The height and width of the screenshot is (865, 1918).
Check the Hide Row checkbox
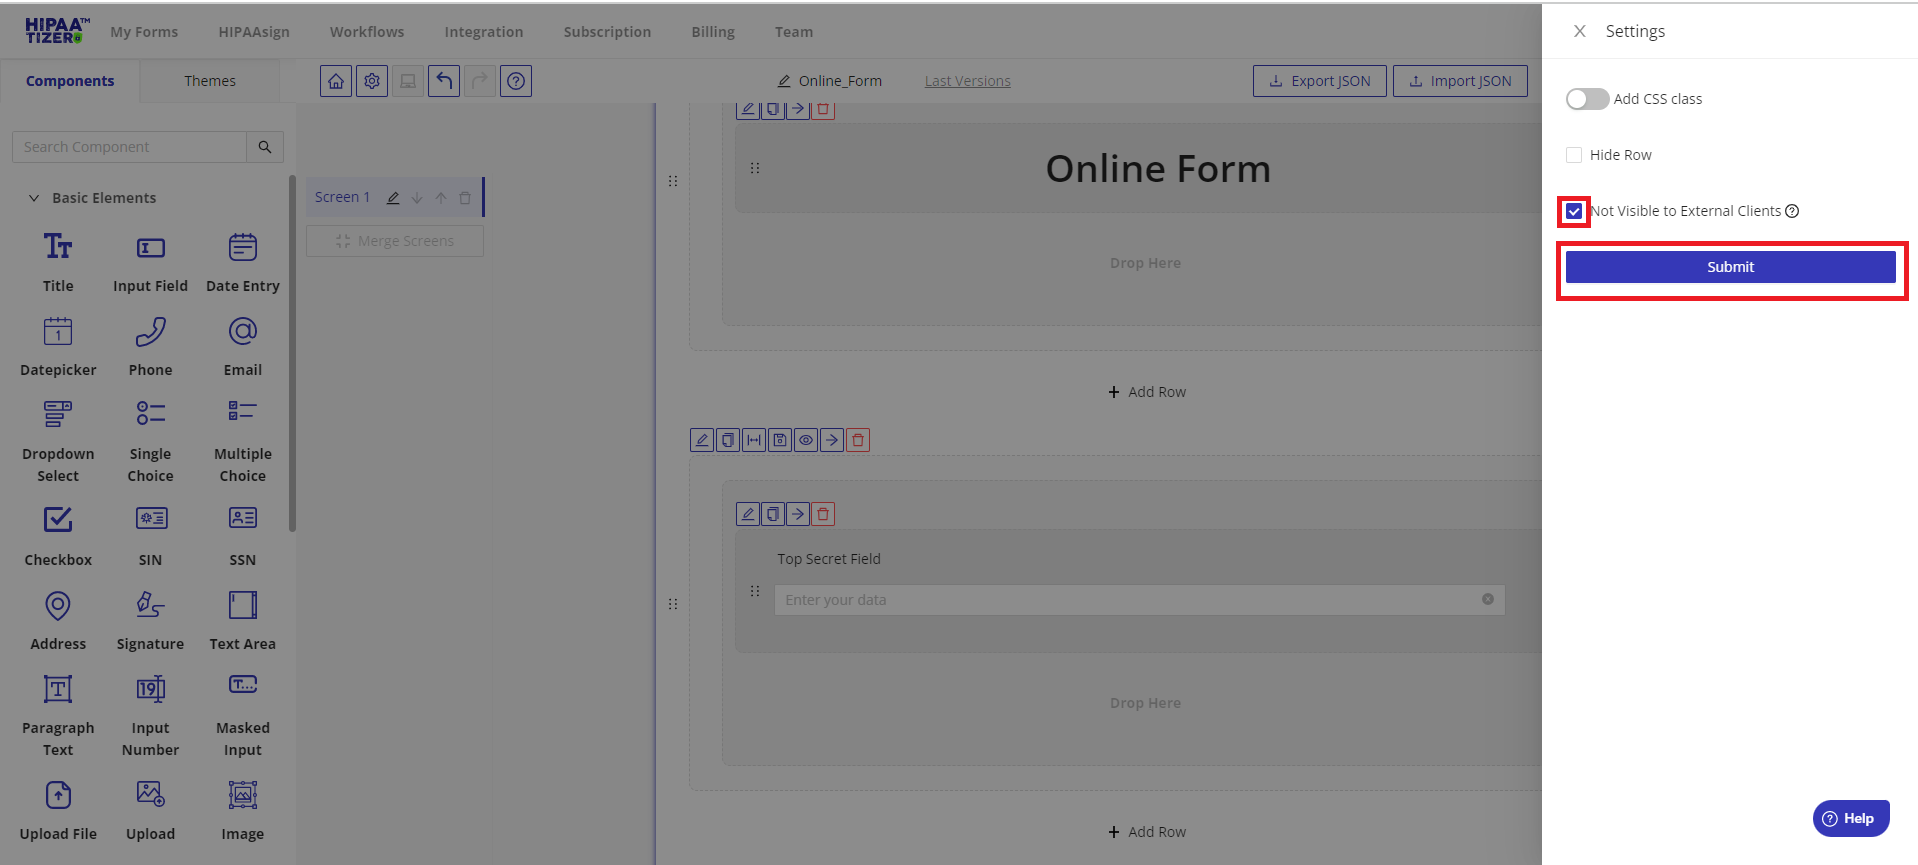click(1574, 155)
